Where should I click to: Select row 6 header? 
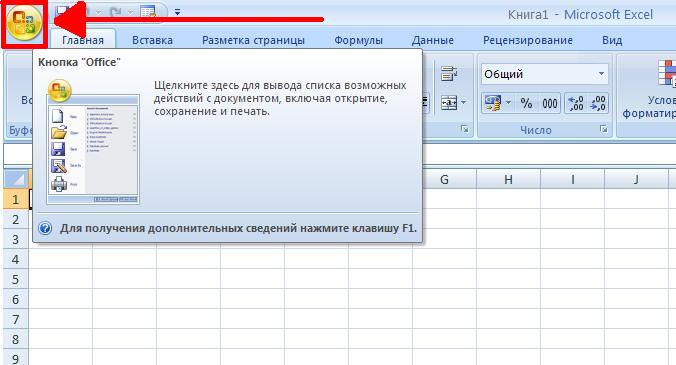point(16,299)
